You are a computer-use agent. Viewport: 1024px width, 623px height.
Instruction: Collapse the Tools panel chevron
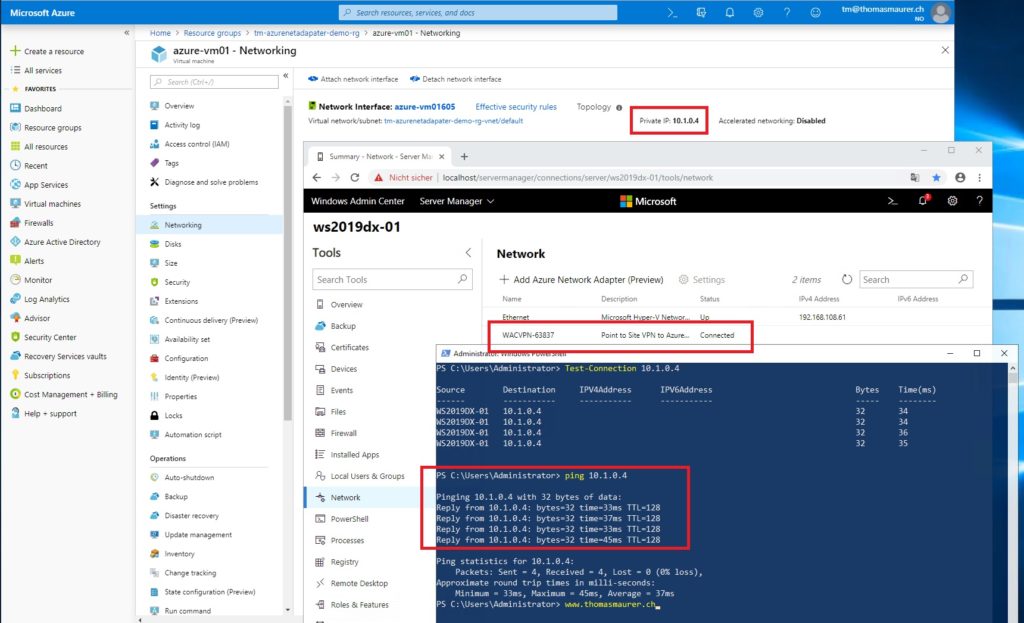(468, 253)
